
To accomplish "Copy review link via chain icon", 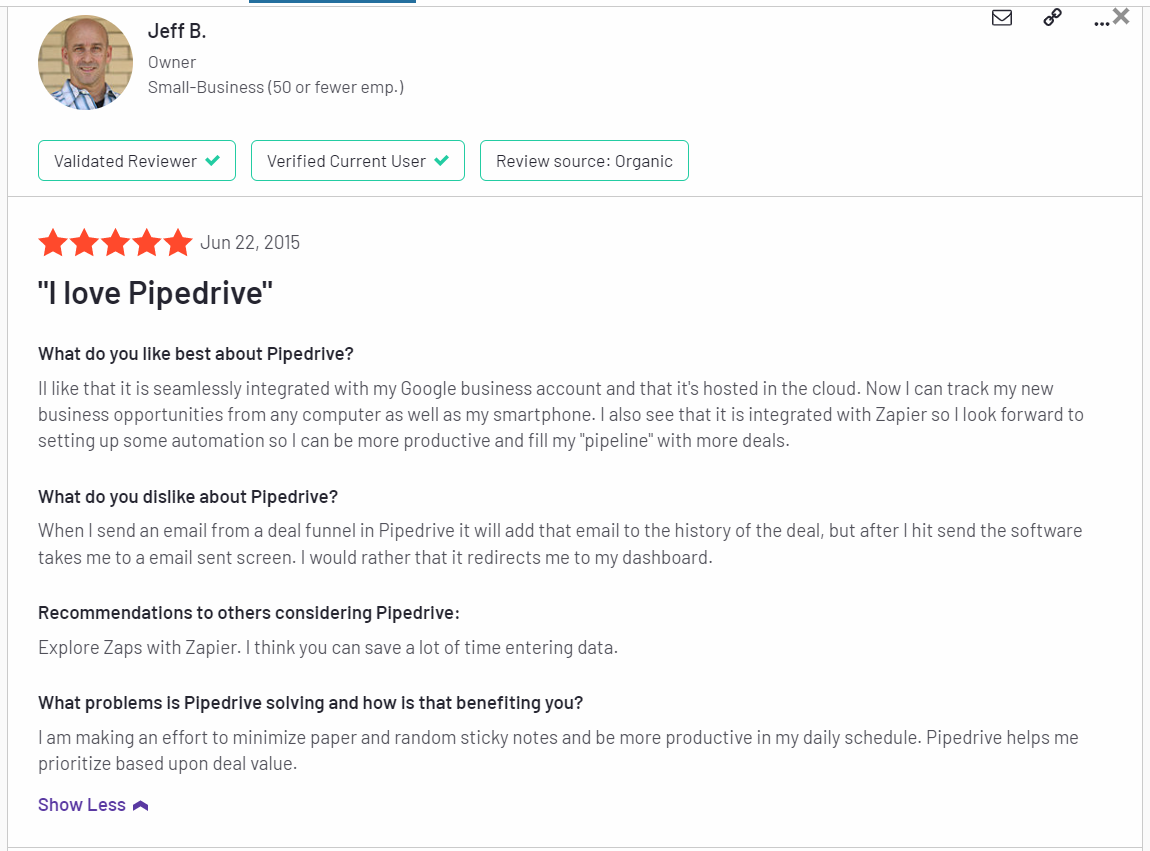I will 1052,18.
